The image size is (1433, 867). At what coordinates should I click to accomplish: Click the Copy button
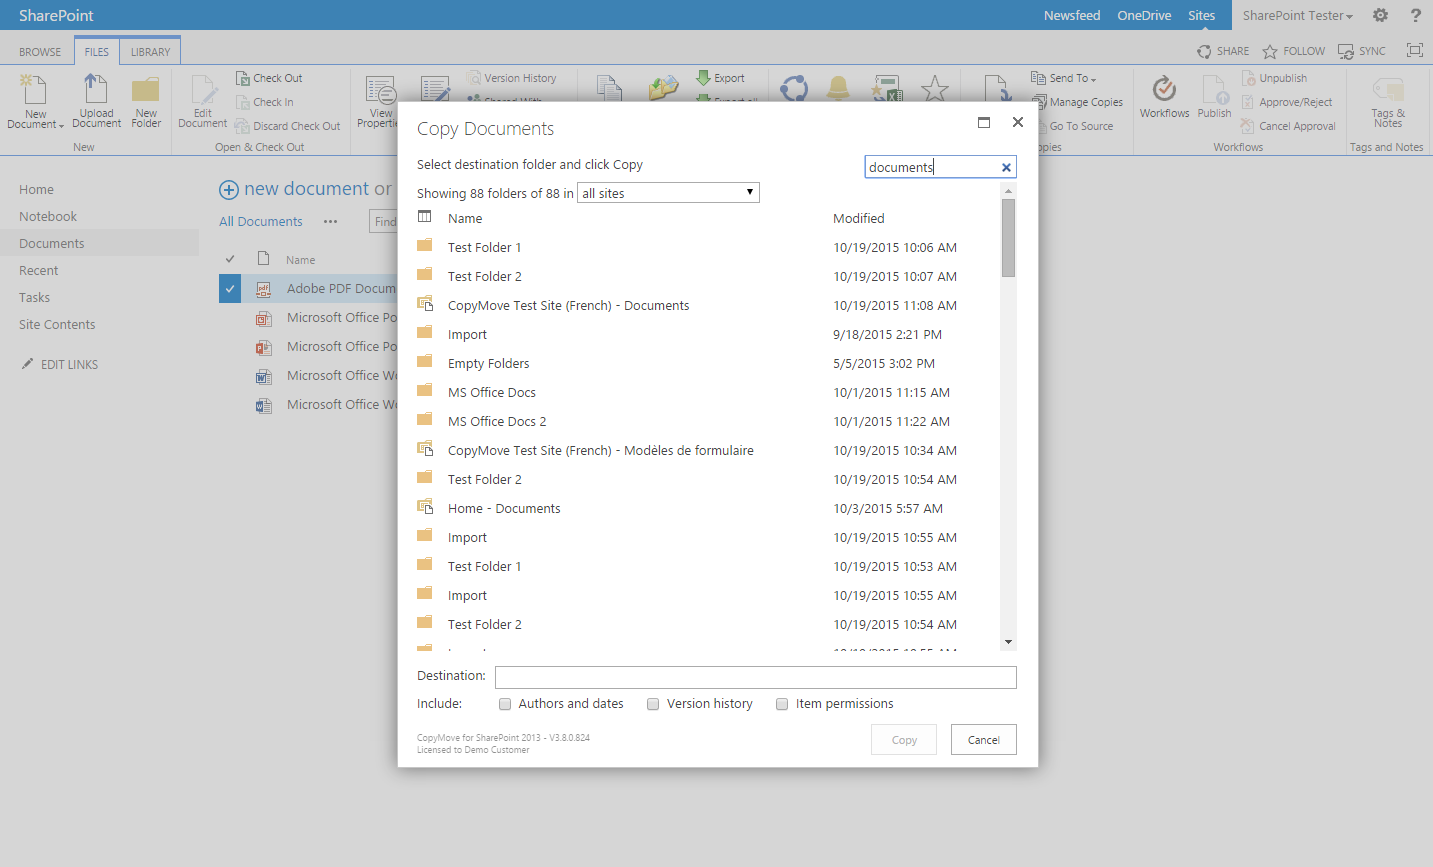(904, 740)
